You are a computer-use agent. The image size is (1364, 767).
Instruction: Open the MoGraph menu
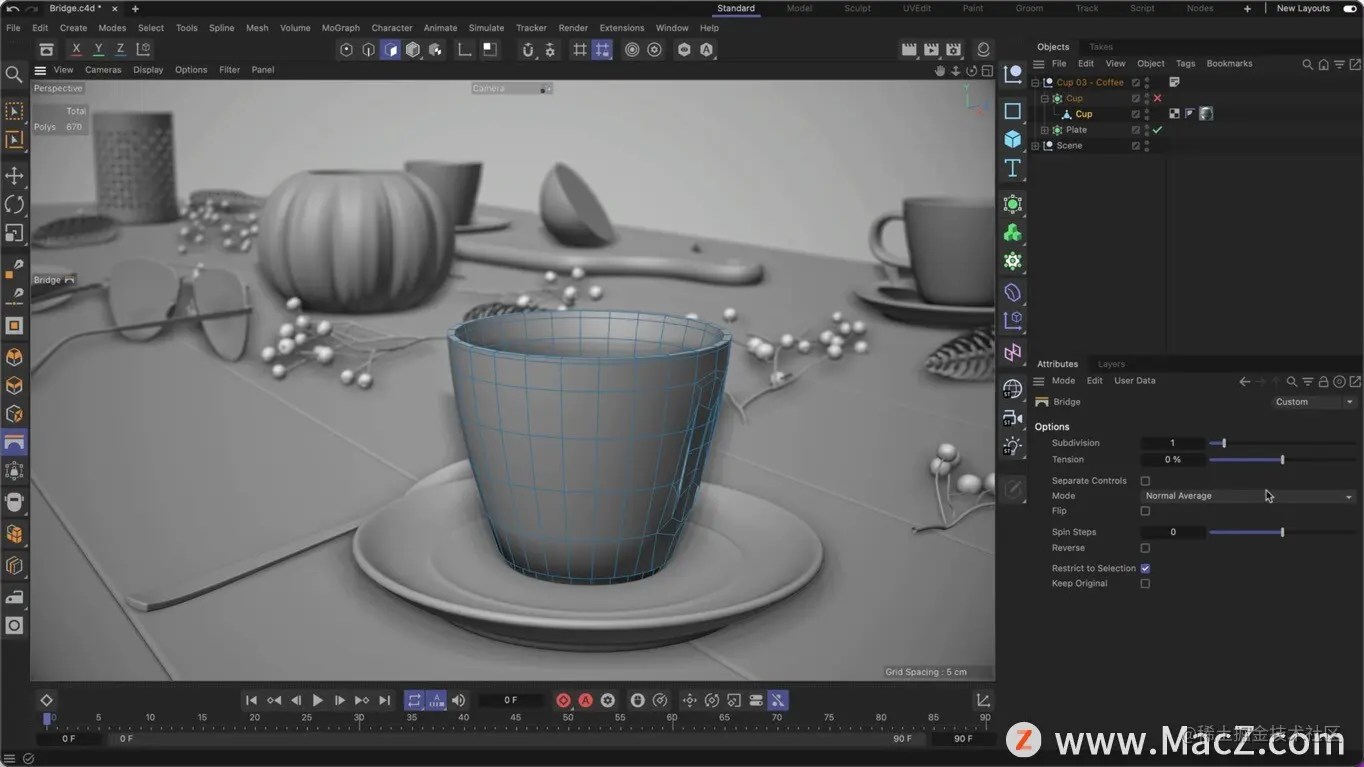pos(340,28)
